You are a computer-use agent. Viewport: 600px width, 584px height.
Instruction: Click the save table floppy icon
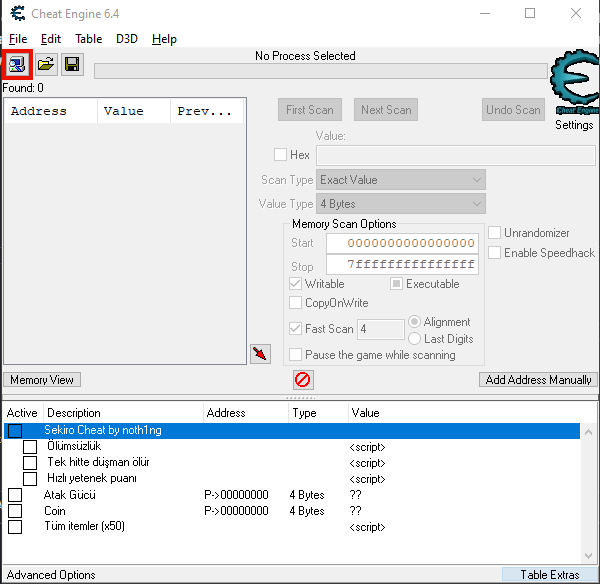tap(72, 64)
